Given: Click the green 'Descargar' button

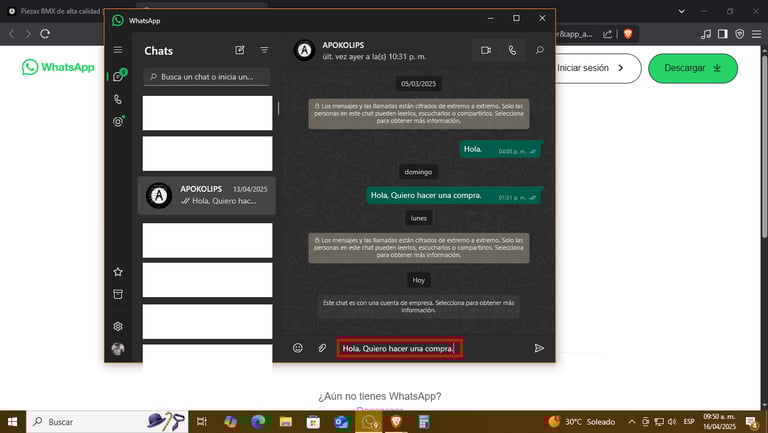Looking at the screenshot, I should pyautogui.click(x=693, y=68).
